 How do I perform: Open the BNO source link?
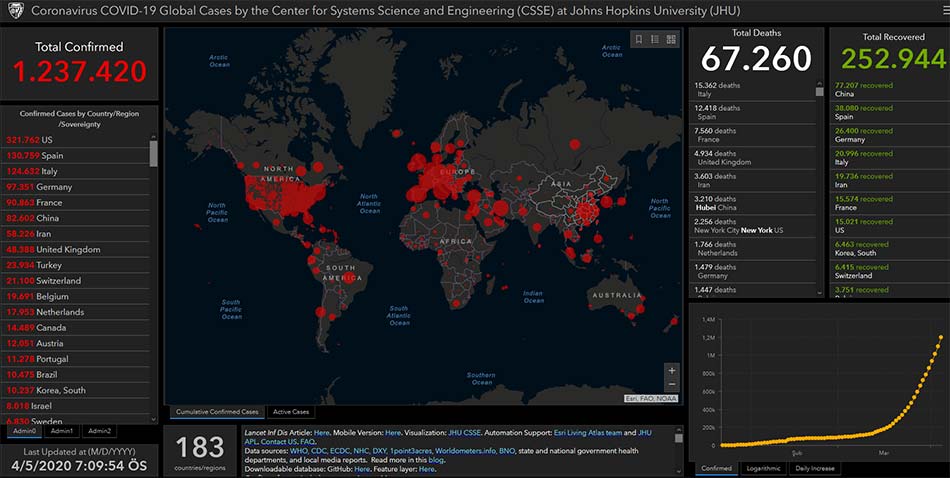[507, 451]
